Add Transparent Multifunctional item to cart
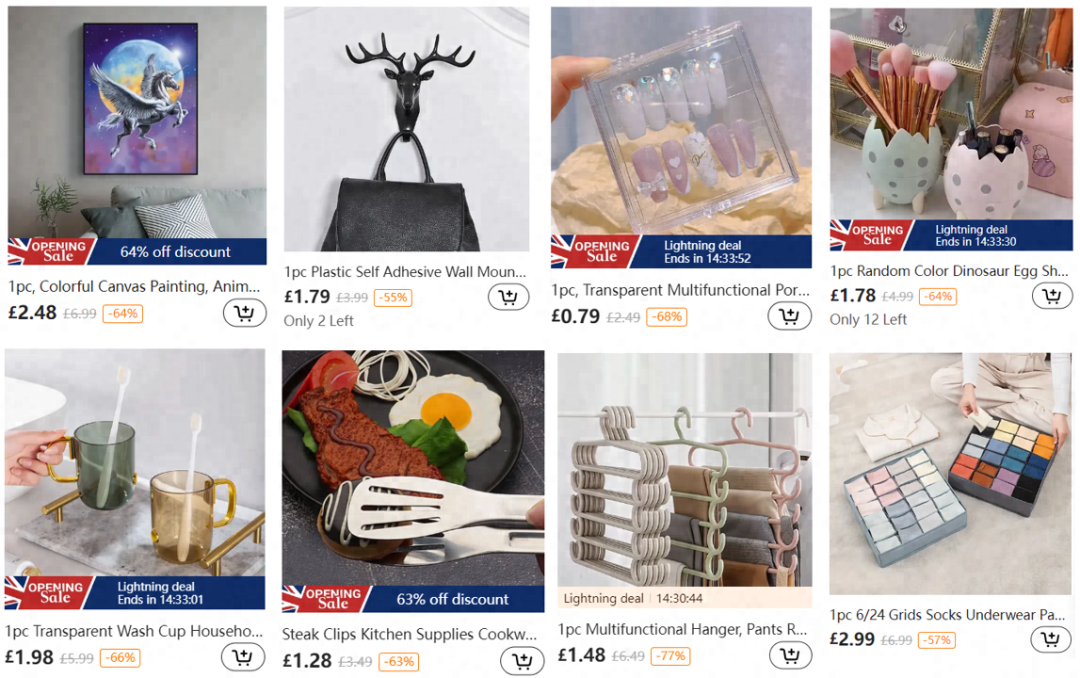This screenshot has width=1080, height=678. pos(789,316)
